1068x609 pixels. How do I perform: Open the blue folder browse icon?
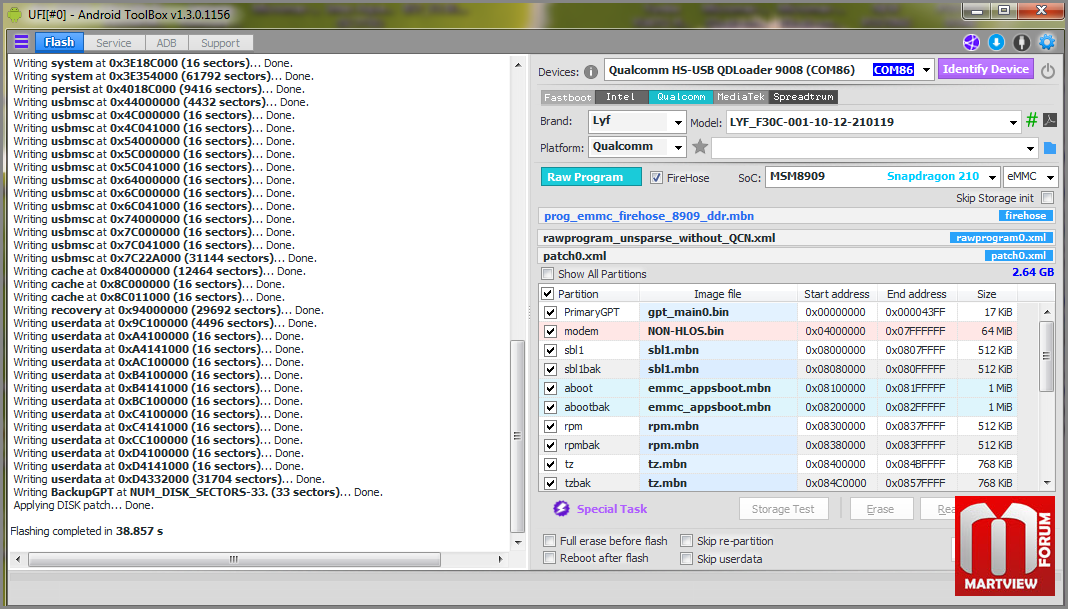pos(1050,147)
